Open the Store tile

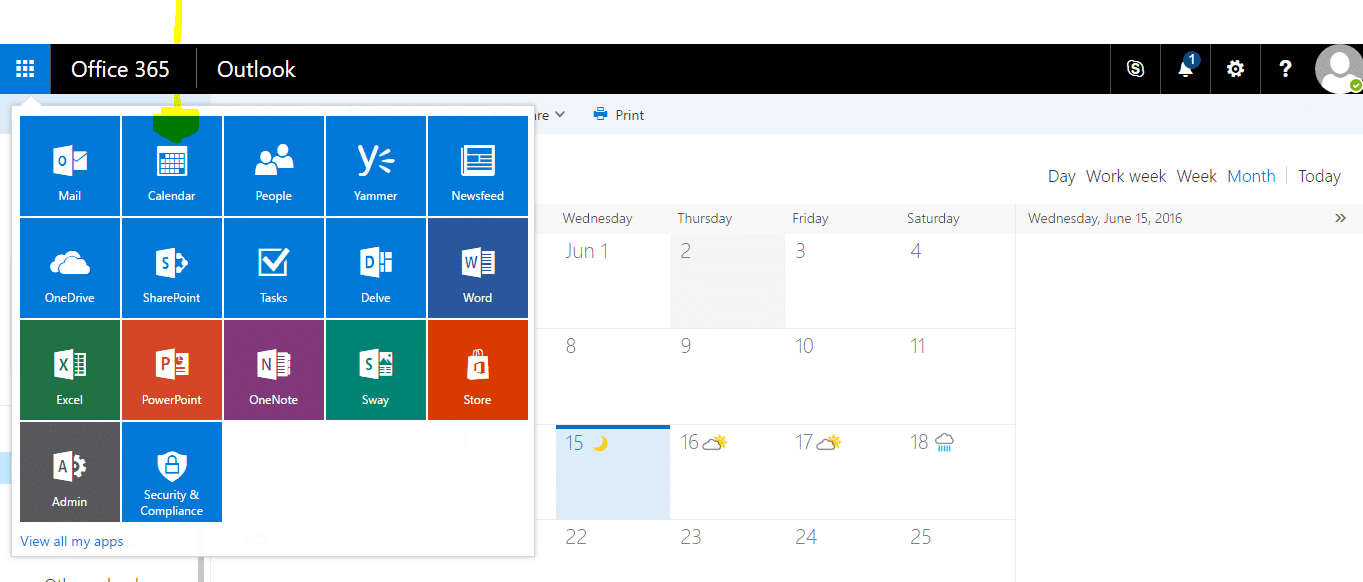(478, 369)
